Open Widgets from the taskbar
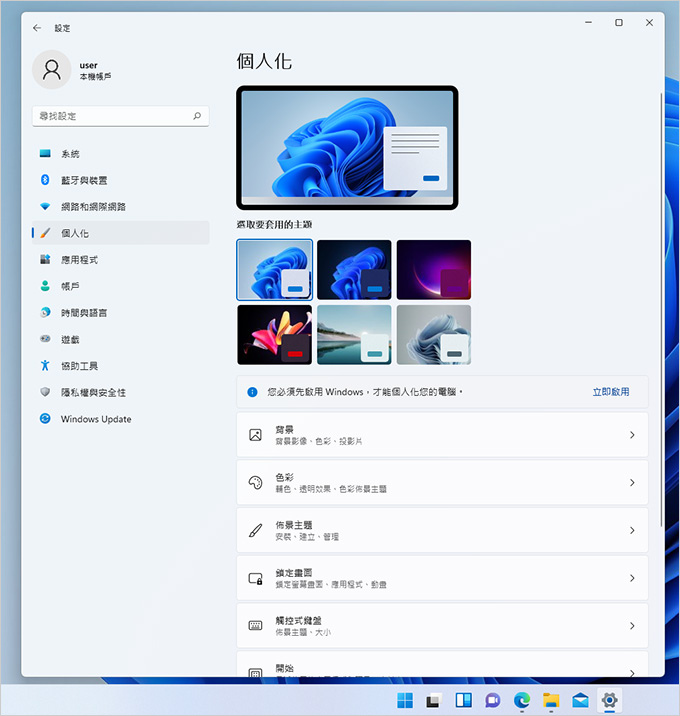Screen dimensions: 680x716 (464, 700)
